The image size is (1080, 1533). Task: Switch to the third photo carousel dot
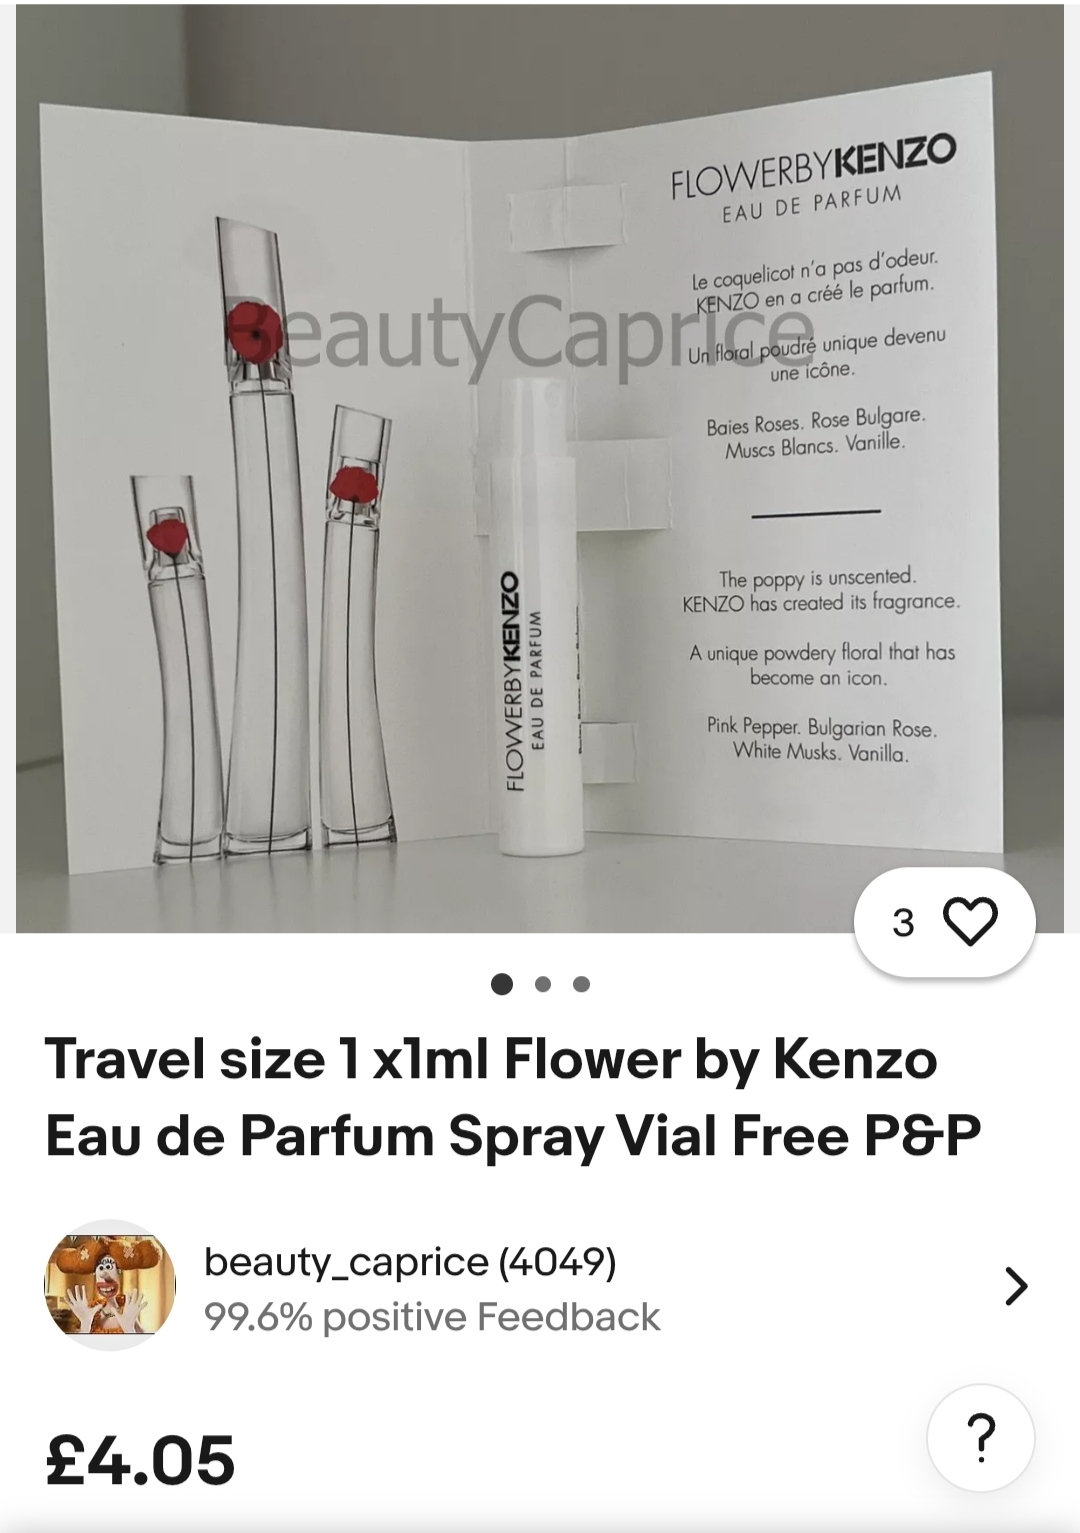(581, 984)
